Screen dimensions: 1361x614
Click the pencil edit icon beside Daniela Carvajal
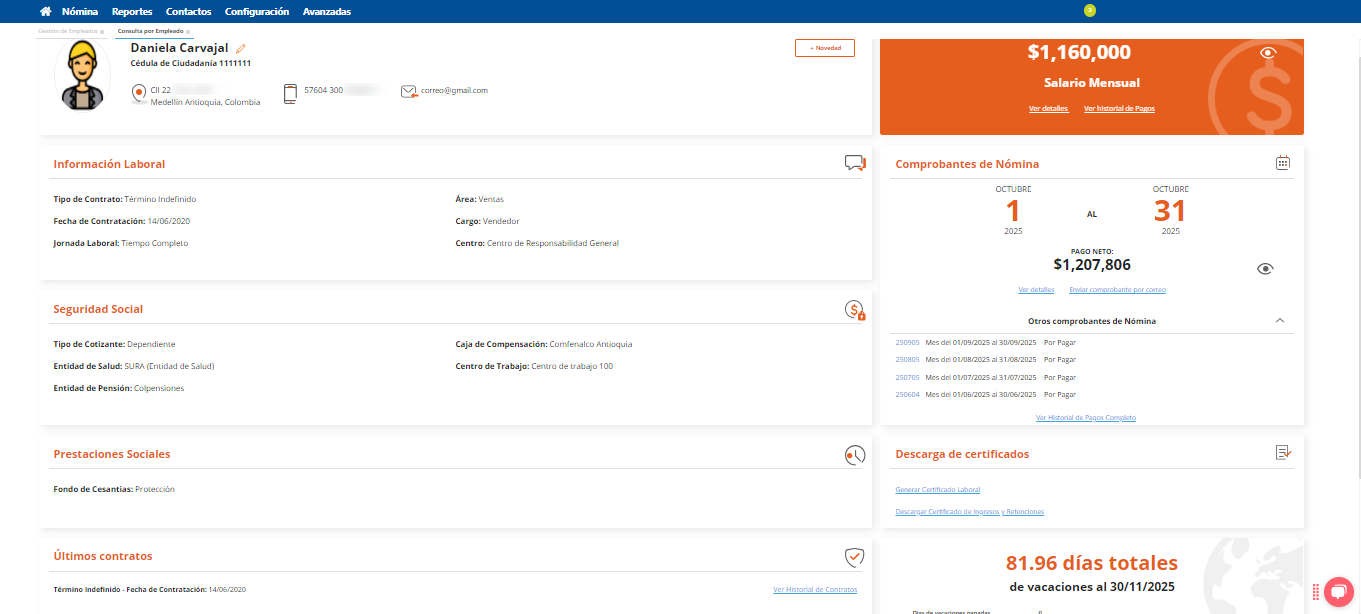point(241,48)
